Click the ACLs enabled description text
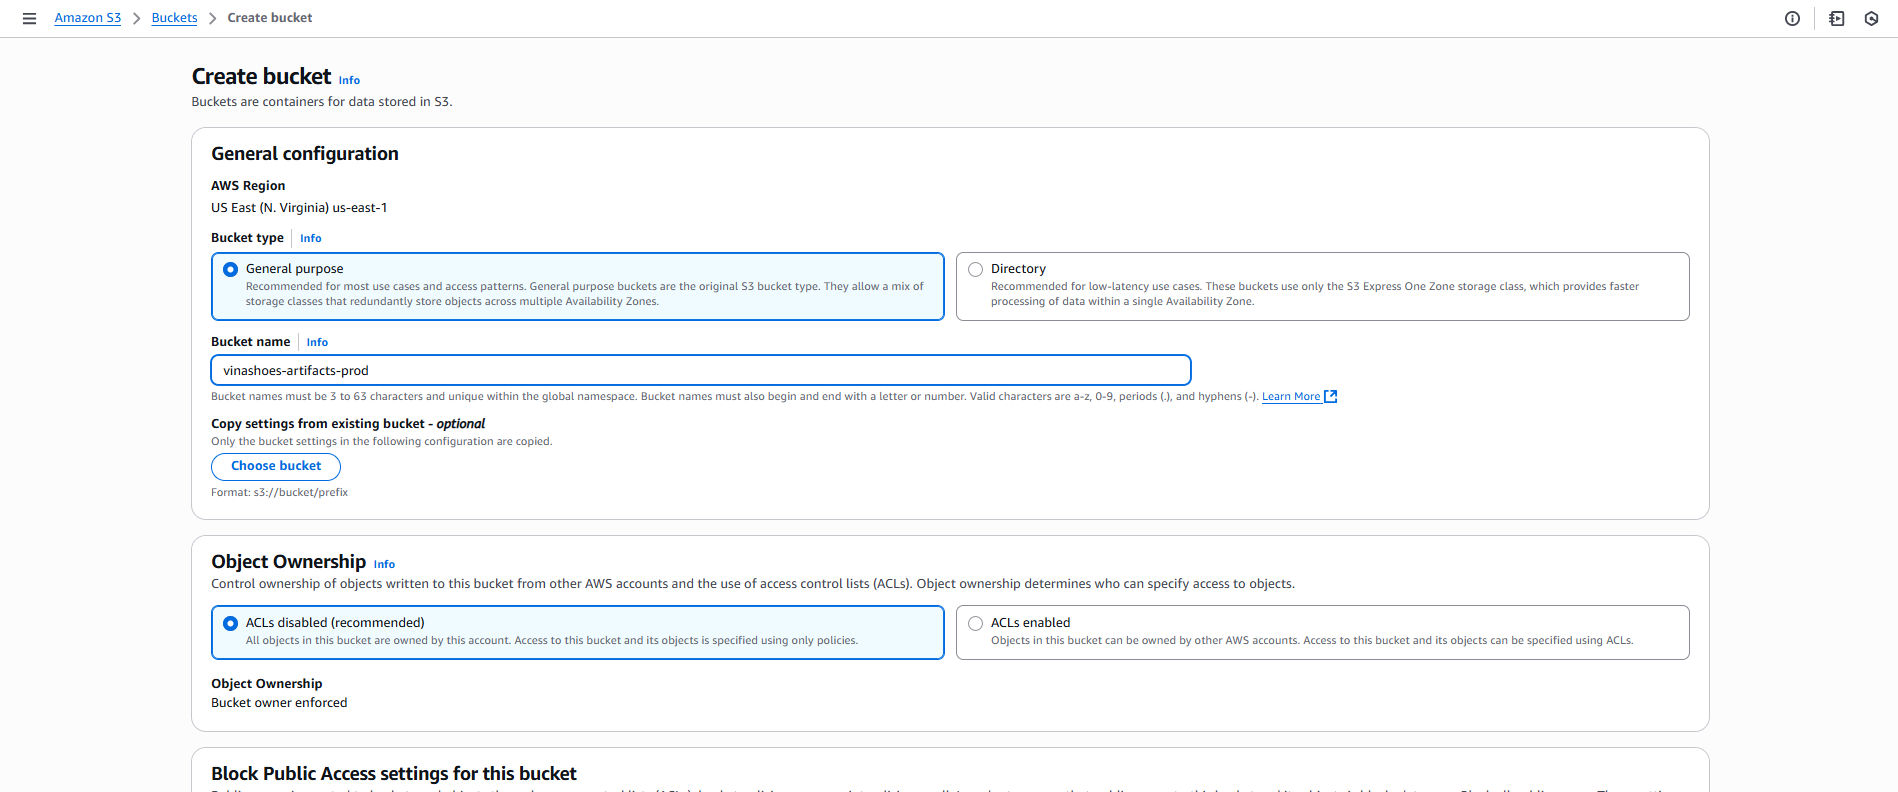The height and width of the screenshot is (792, 1898). (x=1311, y=641)
